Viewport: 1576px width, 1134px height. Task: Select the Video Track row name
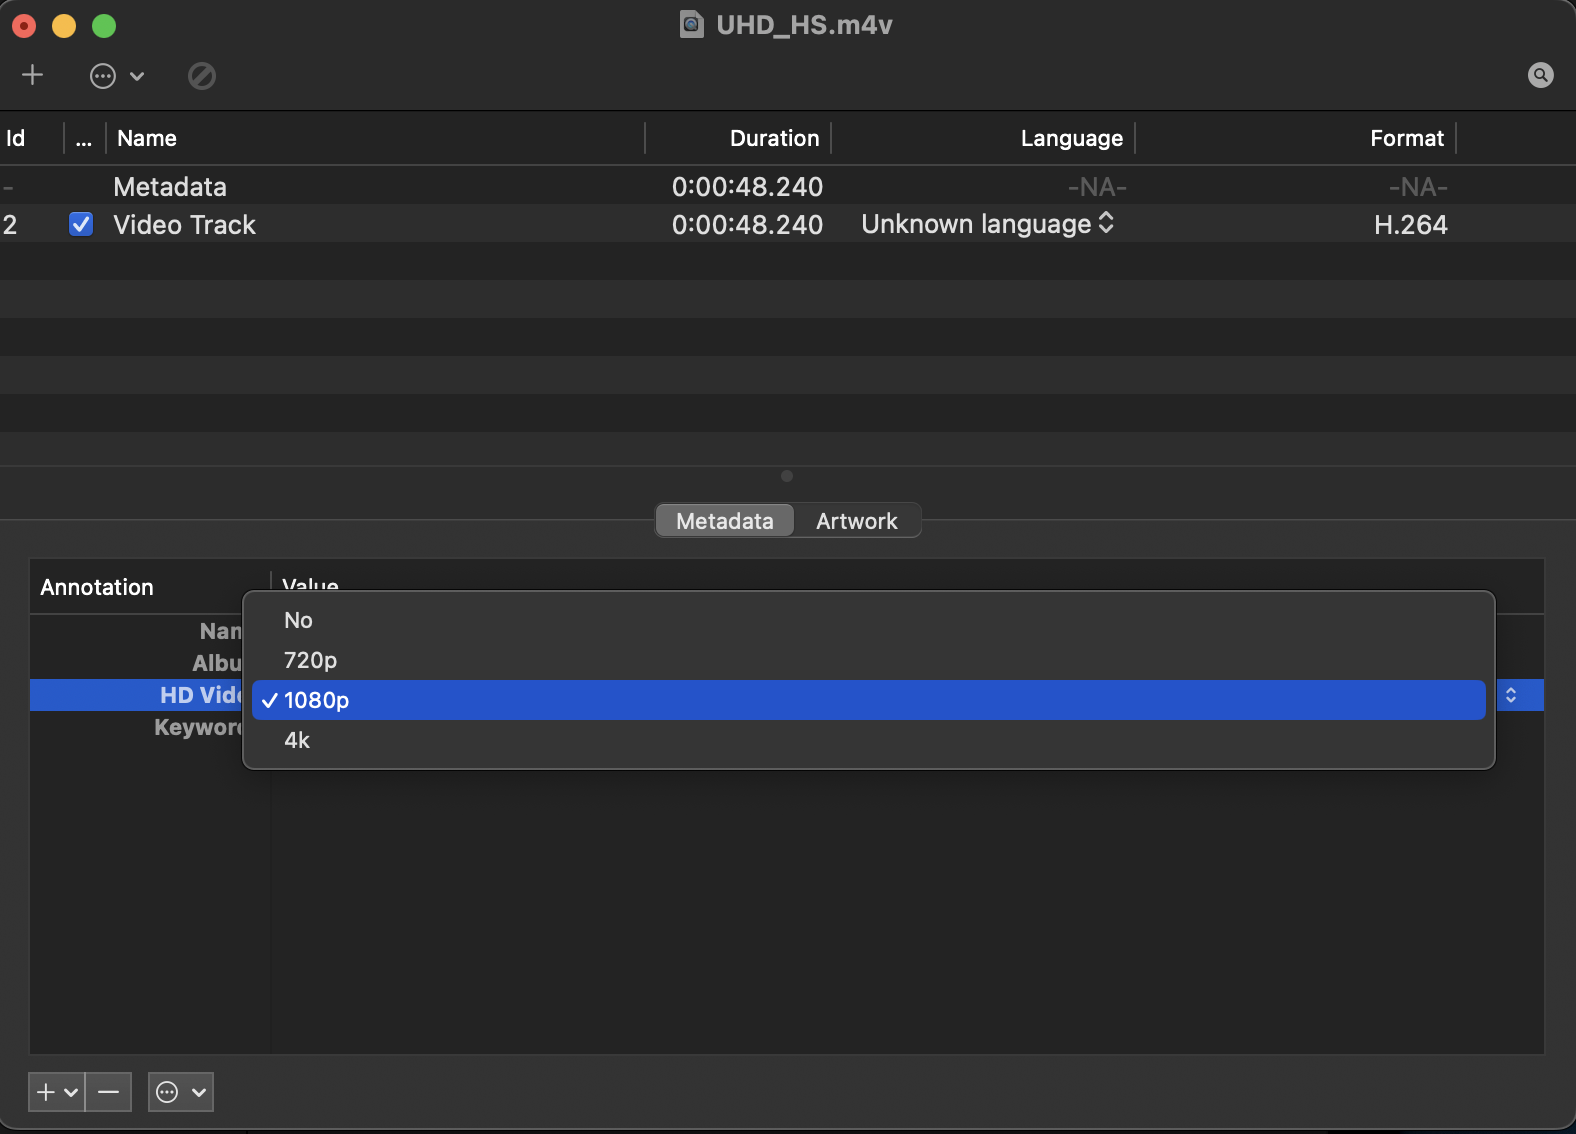(x=185, y=225)
